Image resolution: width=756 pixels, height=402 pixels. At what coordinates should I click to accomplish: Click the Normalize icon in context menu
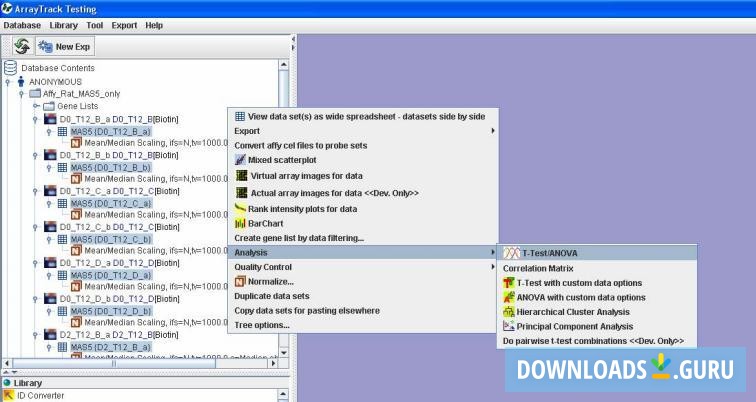click(x=240, y=281)
